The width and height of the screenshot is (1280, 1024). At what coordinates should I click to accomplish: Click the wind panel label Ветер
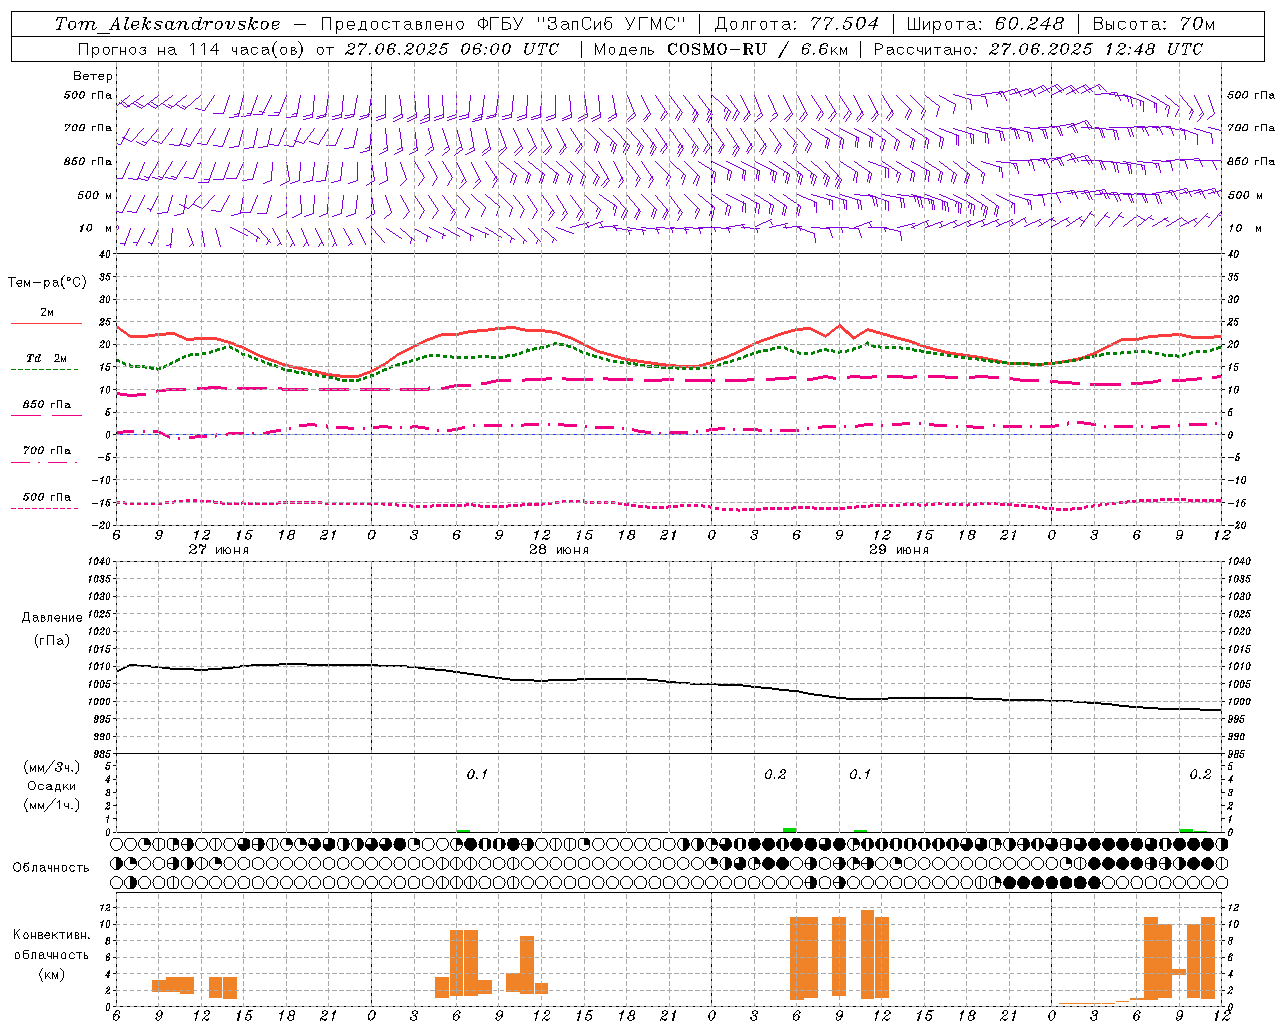click(93, 76)
